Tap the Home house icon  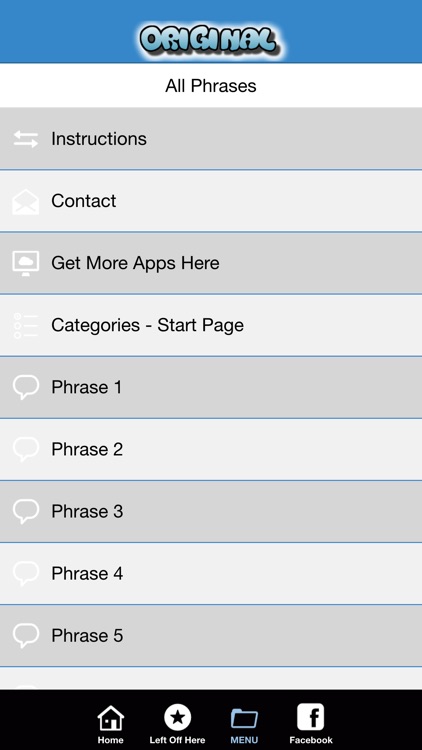pos(111,718)
